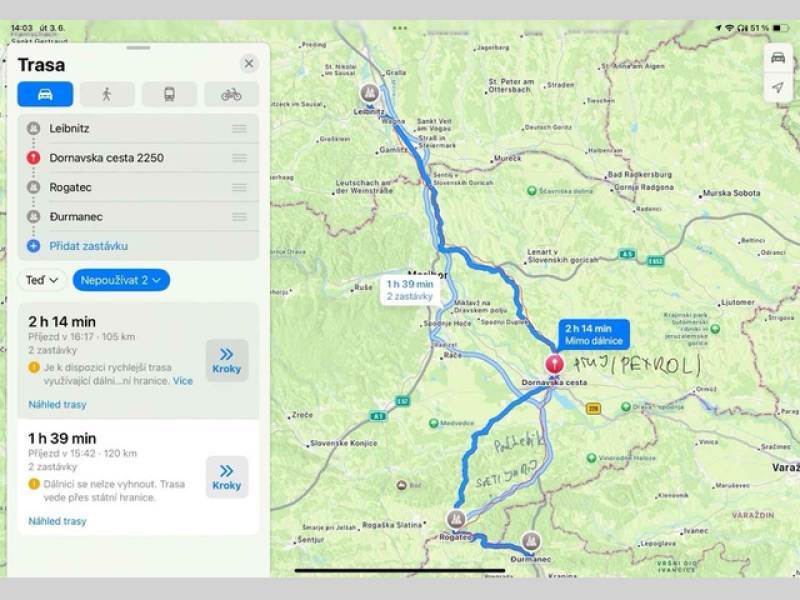Viewport: 800px width, 600px height.
Task: Select the Dornavska cesta 2250 stop field
Action: (x=138, y=158)
